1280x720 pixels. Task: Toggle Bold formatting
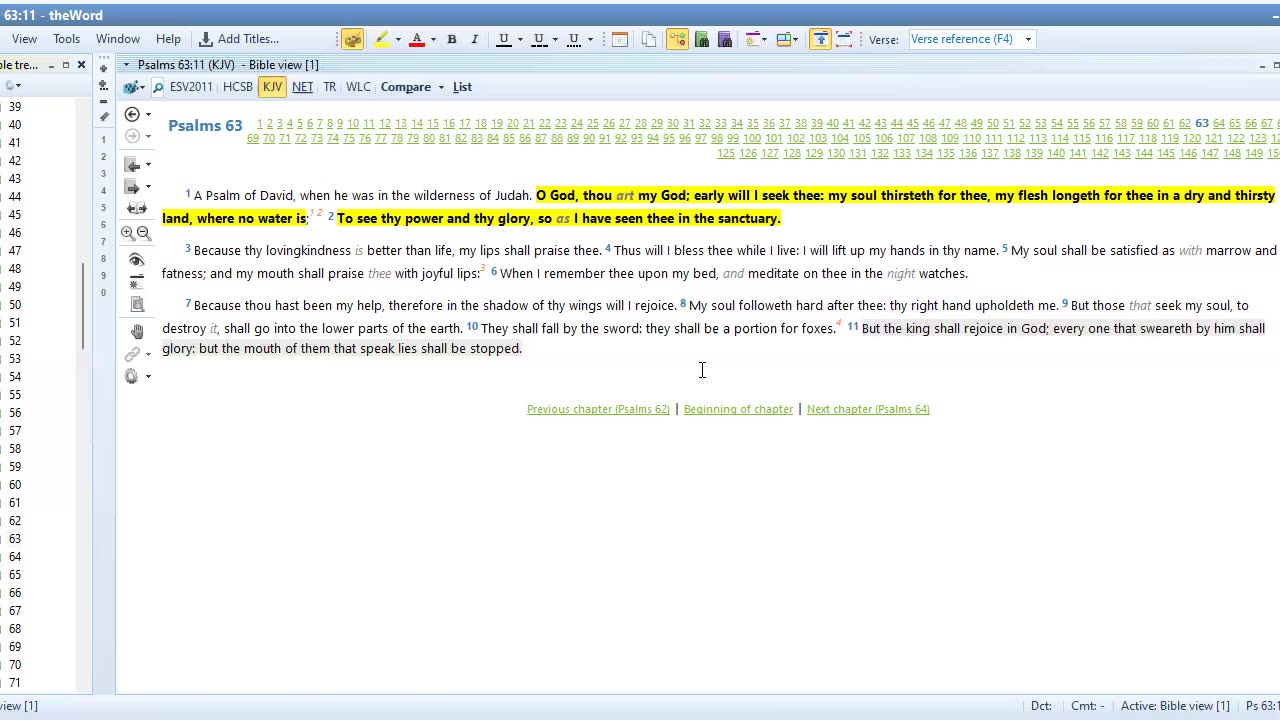click(x=452, y=39)
